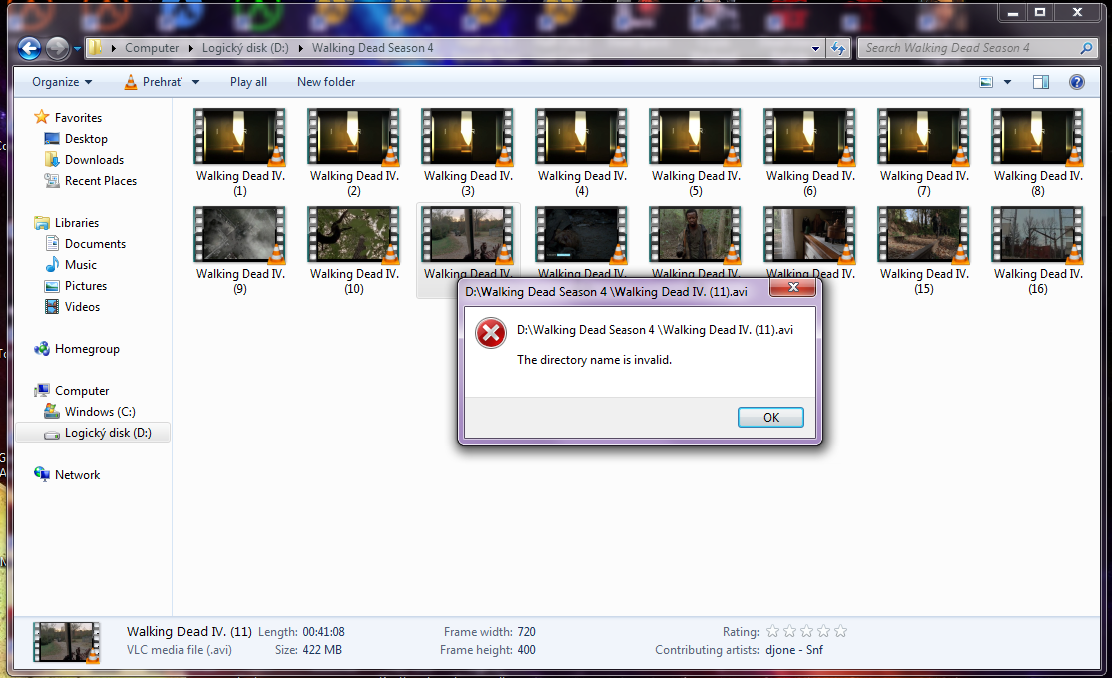Open the Documents library
Viewport: 1112px width, 678px height.
pos(86,244)
